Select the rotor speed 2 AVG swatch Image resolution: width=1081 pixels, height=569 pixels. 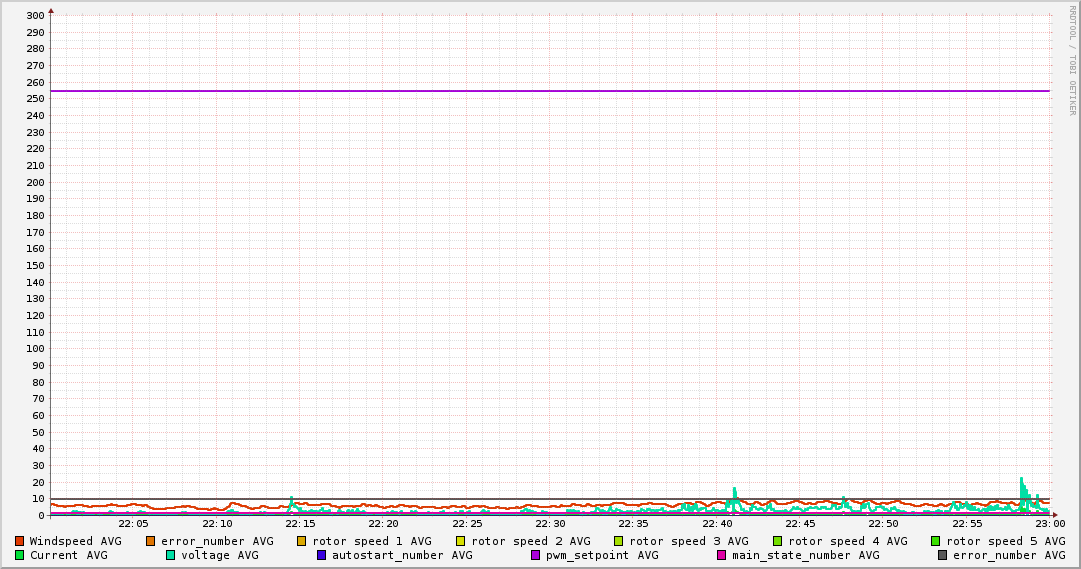(x=460, y=541)
